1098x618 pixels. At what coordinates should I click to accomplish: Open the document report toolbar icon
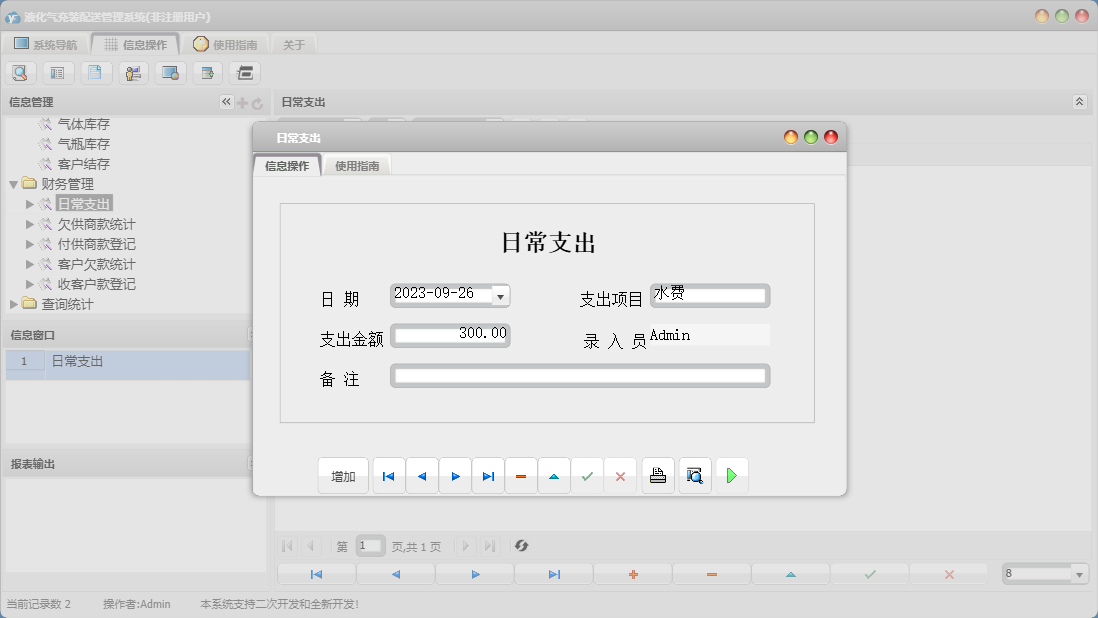[x=96, y=72]
